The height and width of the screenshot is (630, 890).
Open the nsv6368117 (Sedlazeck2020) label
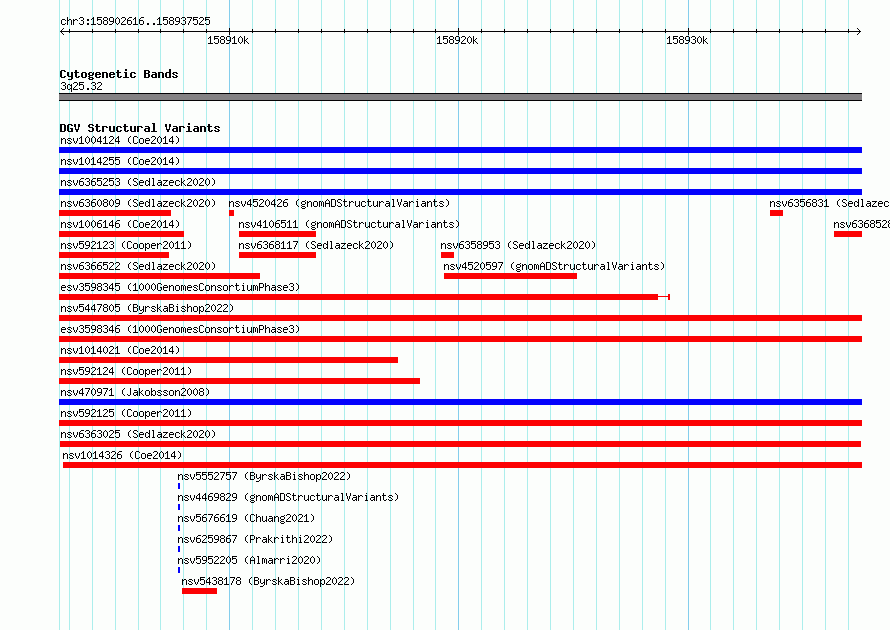(x=316, y=245)
